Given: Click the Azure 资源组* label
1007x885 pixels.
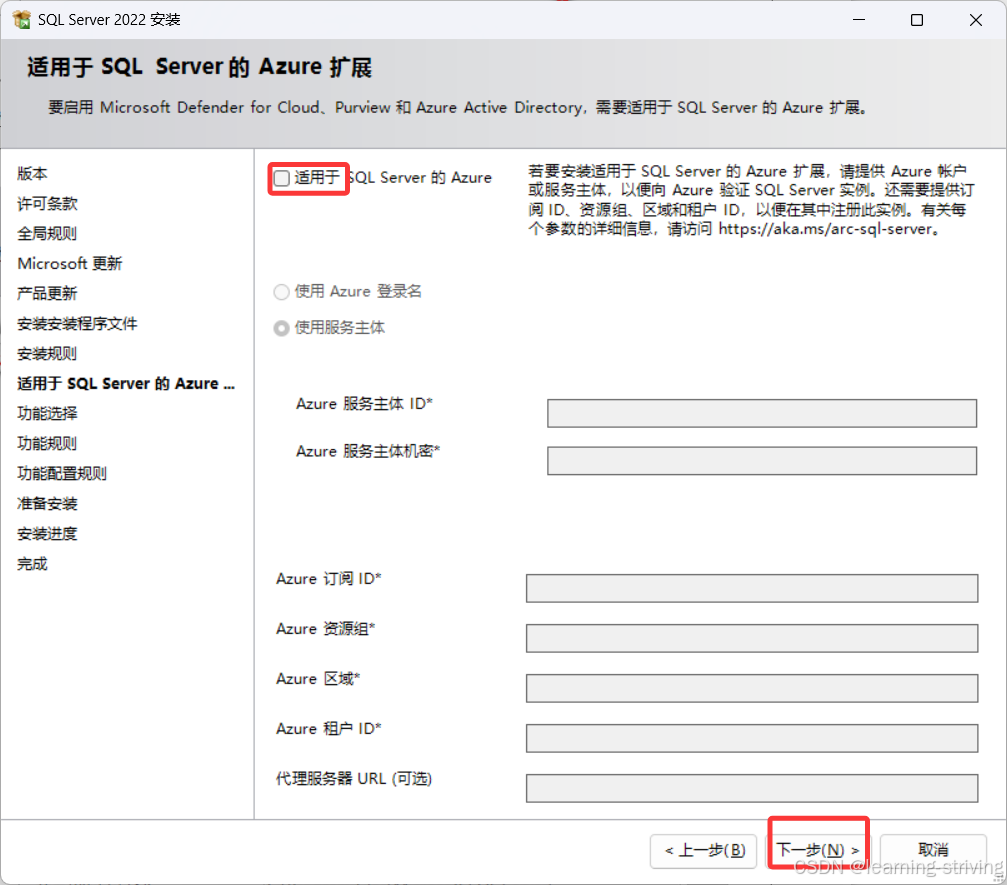Looking at the screenshot, I should tap(326, 629).
